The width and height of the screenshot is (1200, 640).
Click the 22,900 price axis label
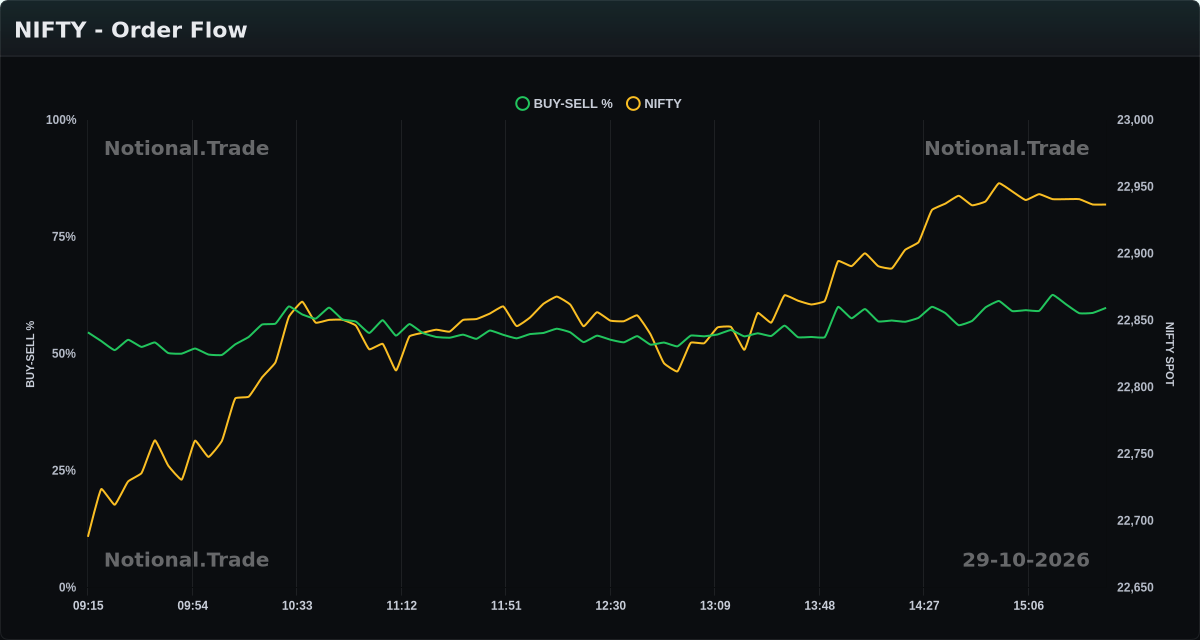pyautogui.click(x=1135, y=254)
